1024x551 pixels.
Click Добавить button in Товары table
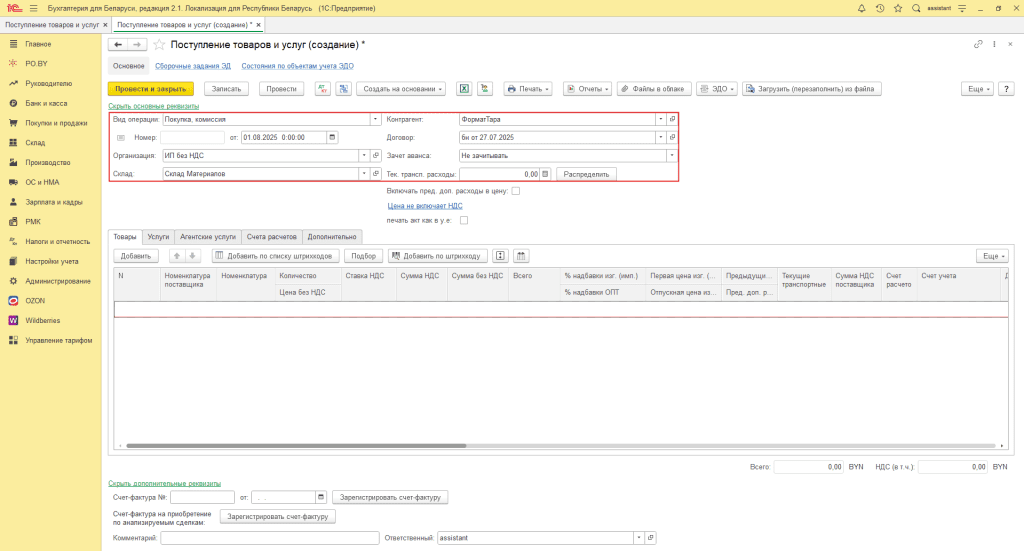pyautogui.click(x=136, y=256)
